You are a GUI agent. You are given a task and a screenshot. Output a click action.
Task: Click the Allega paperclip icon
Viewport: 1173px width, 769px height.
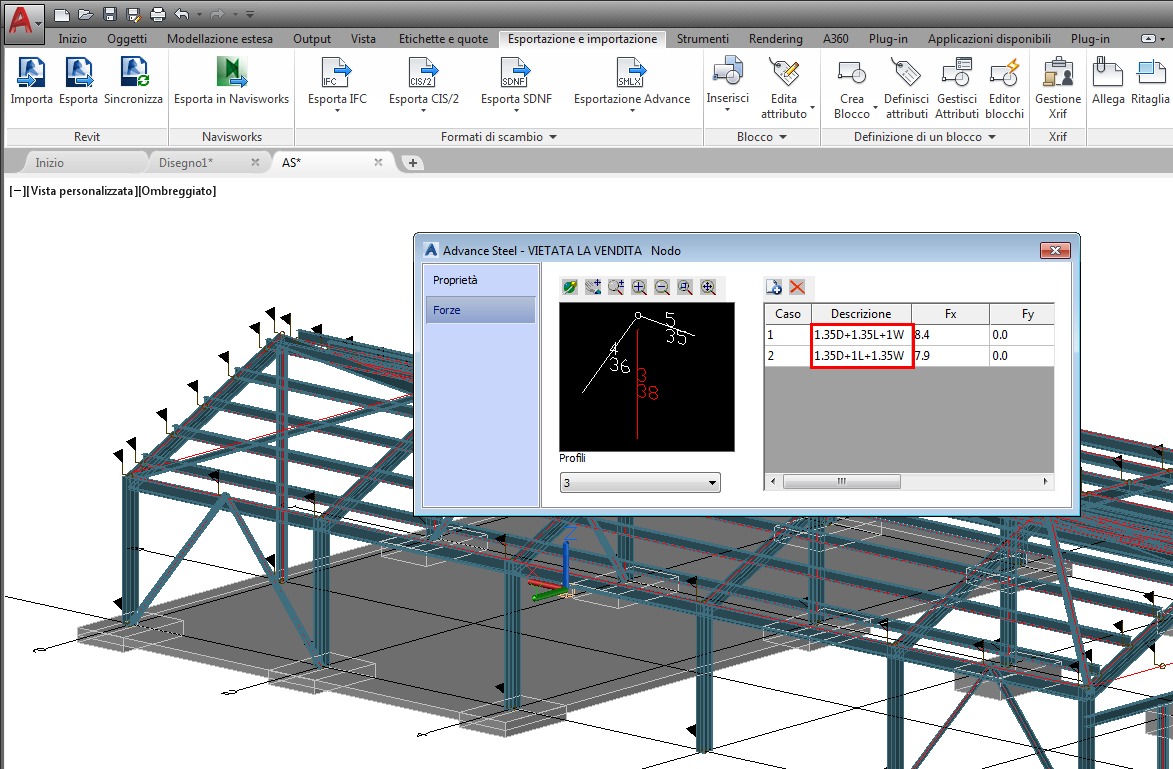click(x=1108, y=72)
